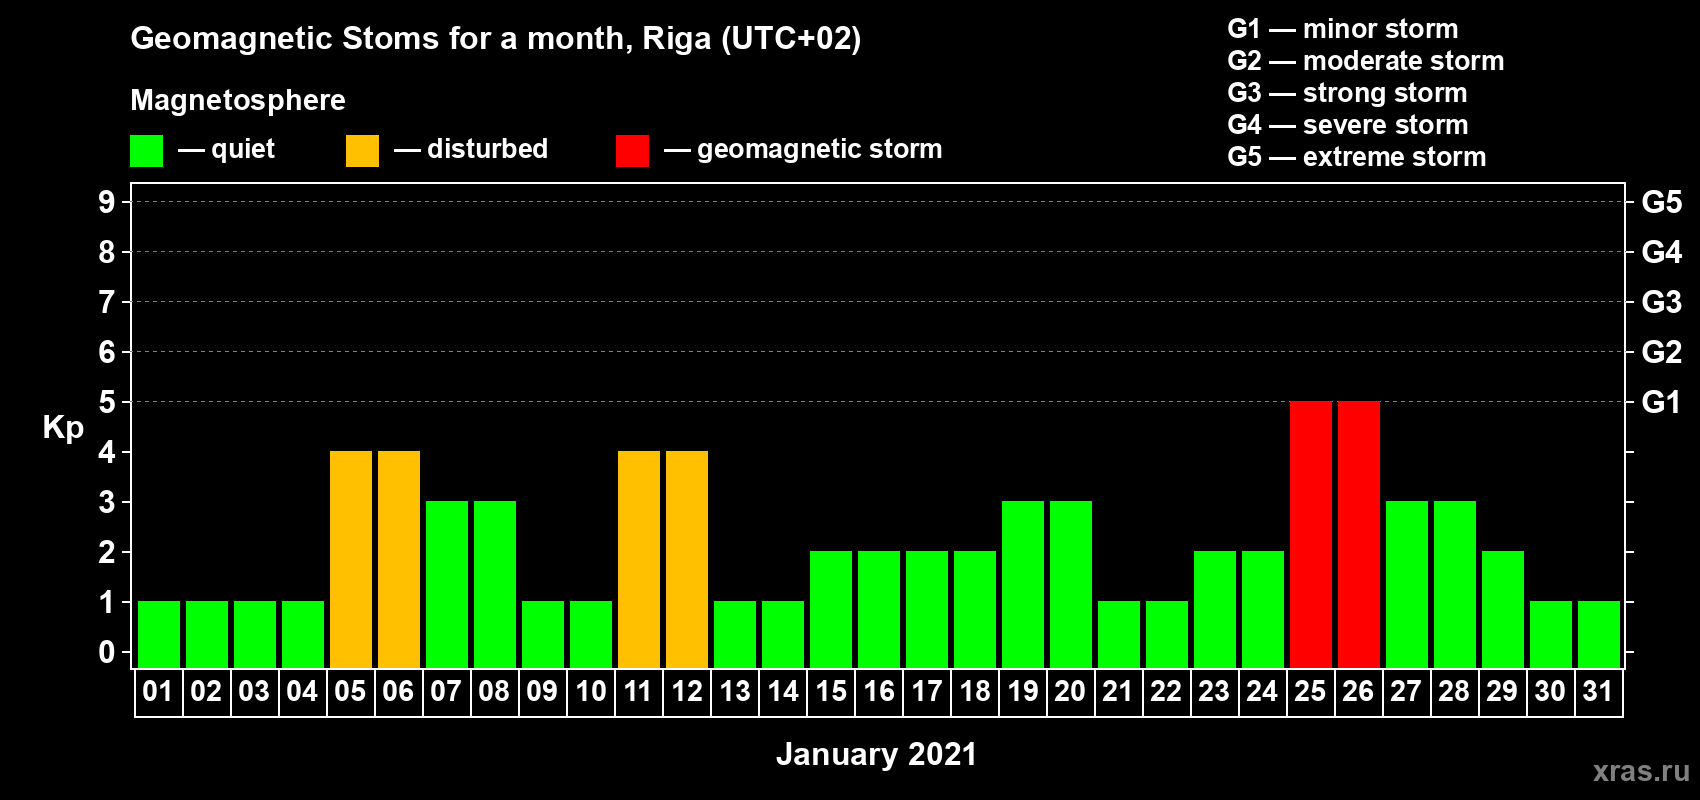Click the 'G3 — strong storm' legend line
This screenshot has height=800, width=1700.
click(1347, 93)
